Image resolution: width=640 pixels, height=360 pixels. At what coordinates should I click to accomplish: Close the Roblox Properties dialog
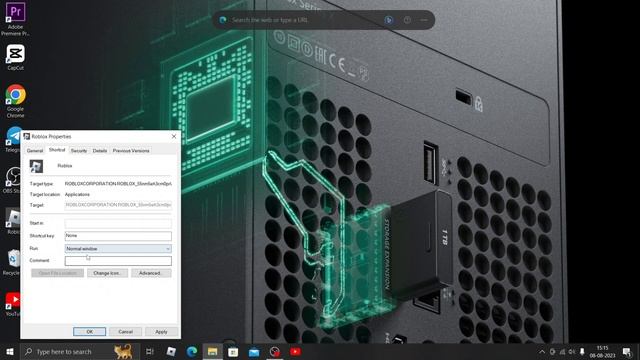[x=174, y=136]
